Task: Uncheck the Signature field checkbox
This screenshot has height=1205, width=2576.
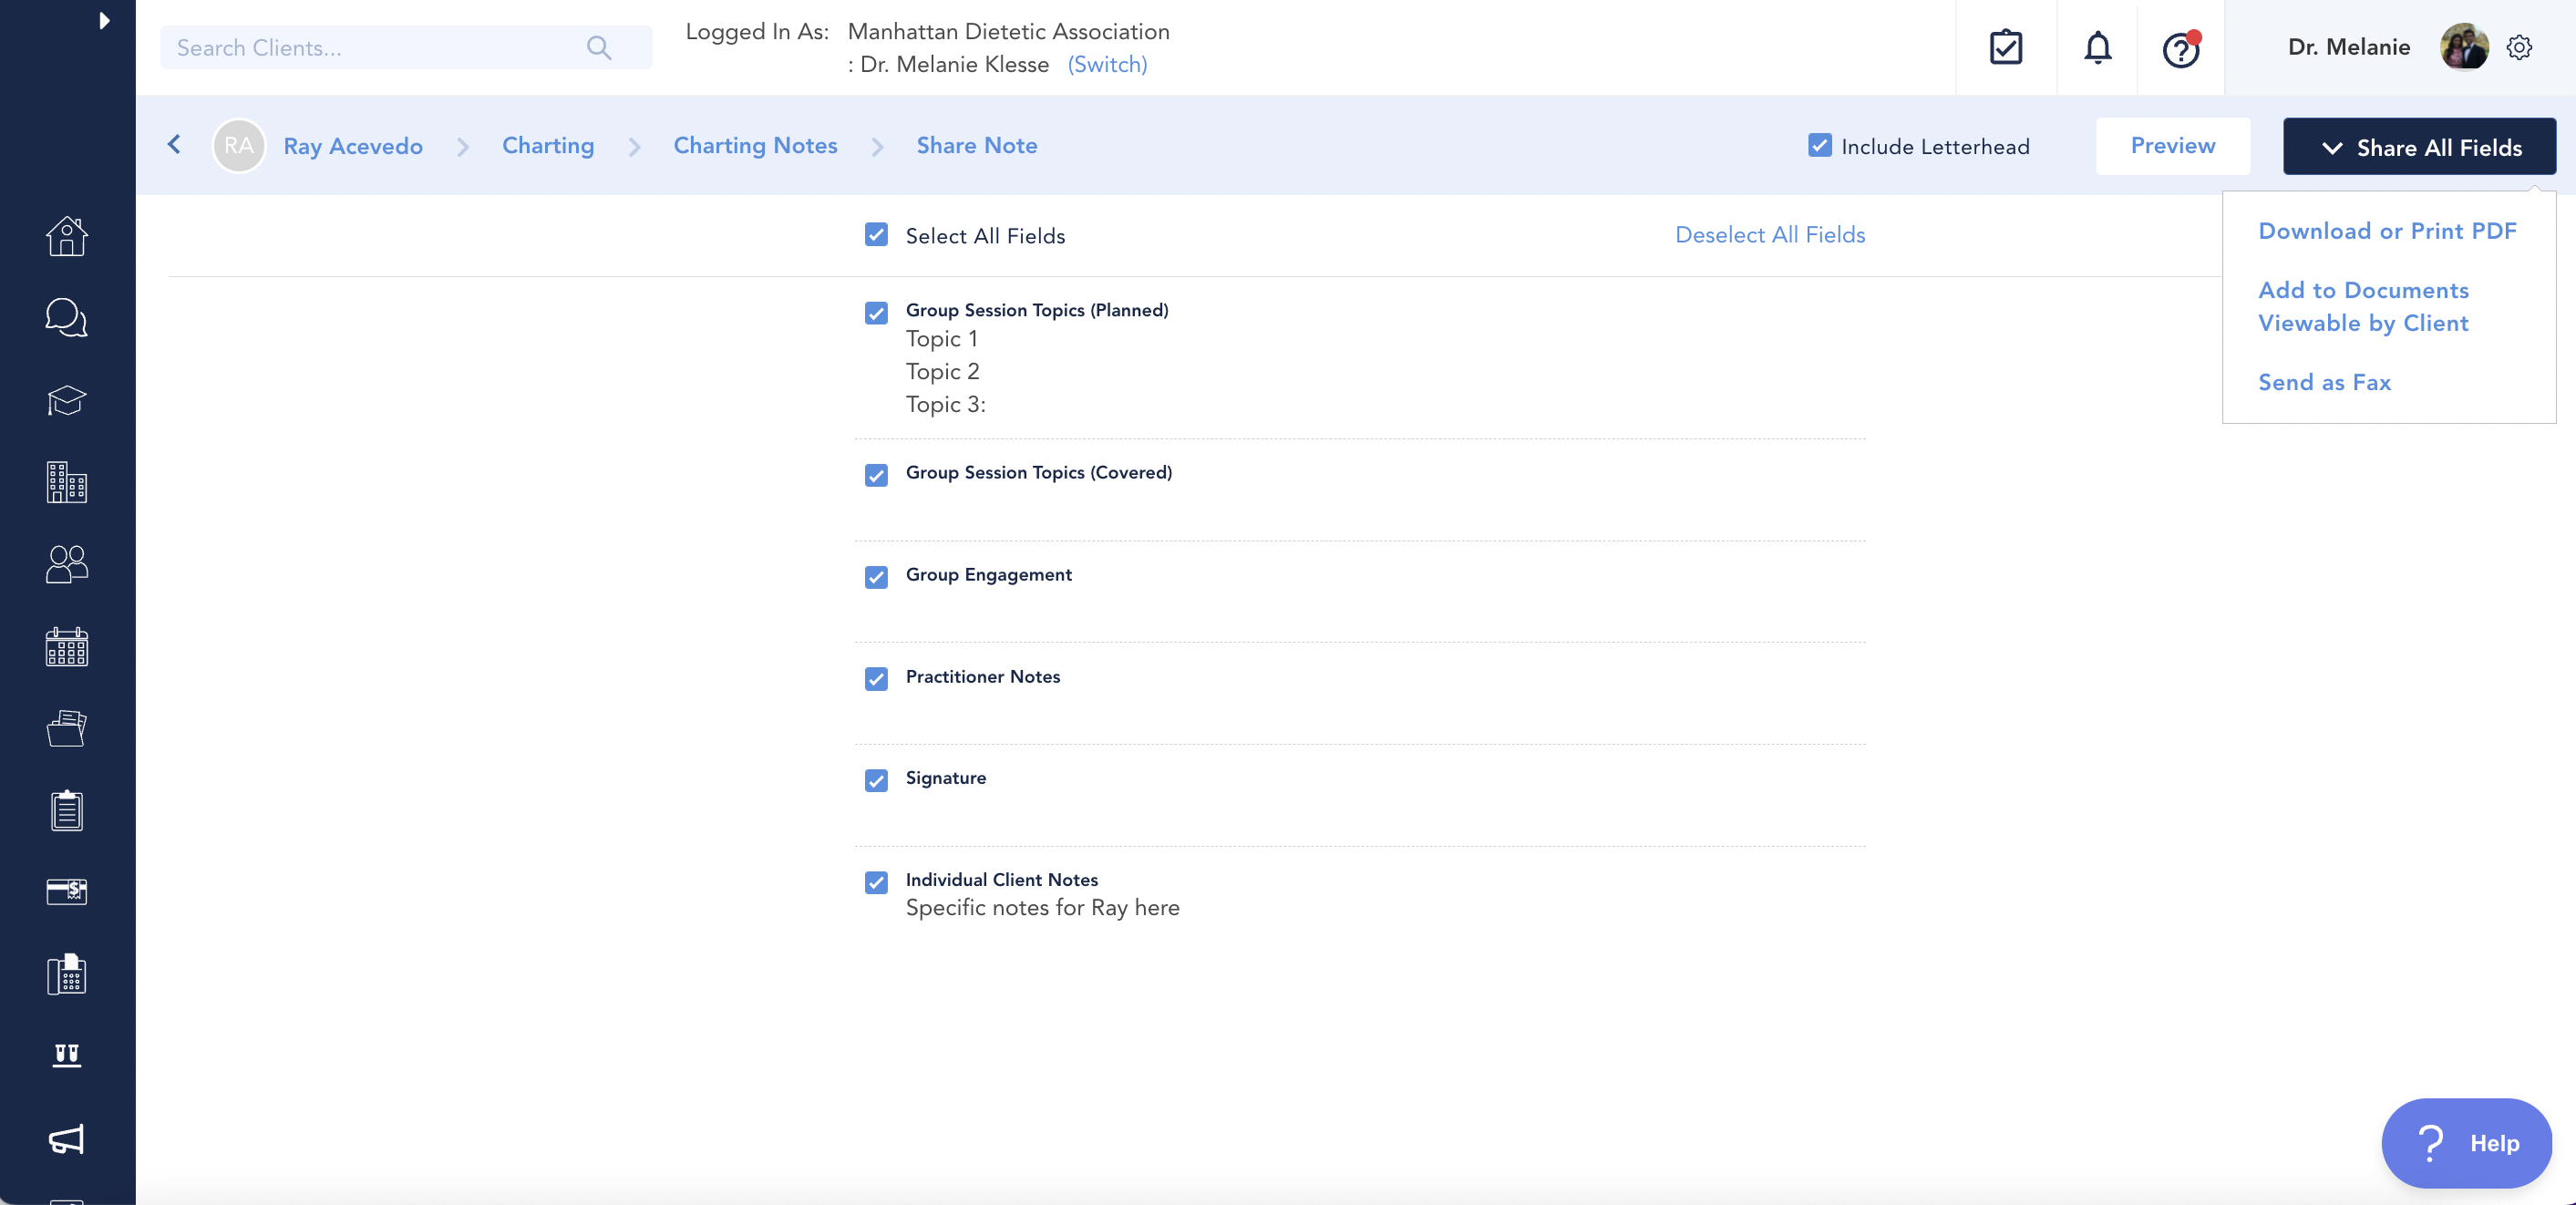Action: tap(876, 781)
